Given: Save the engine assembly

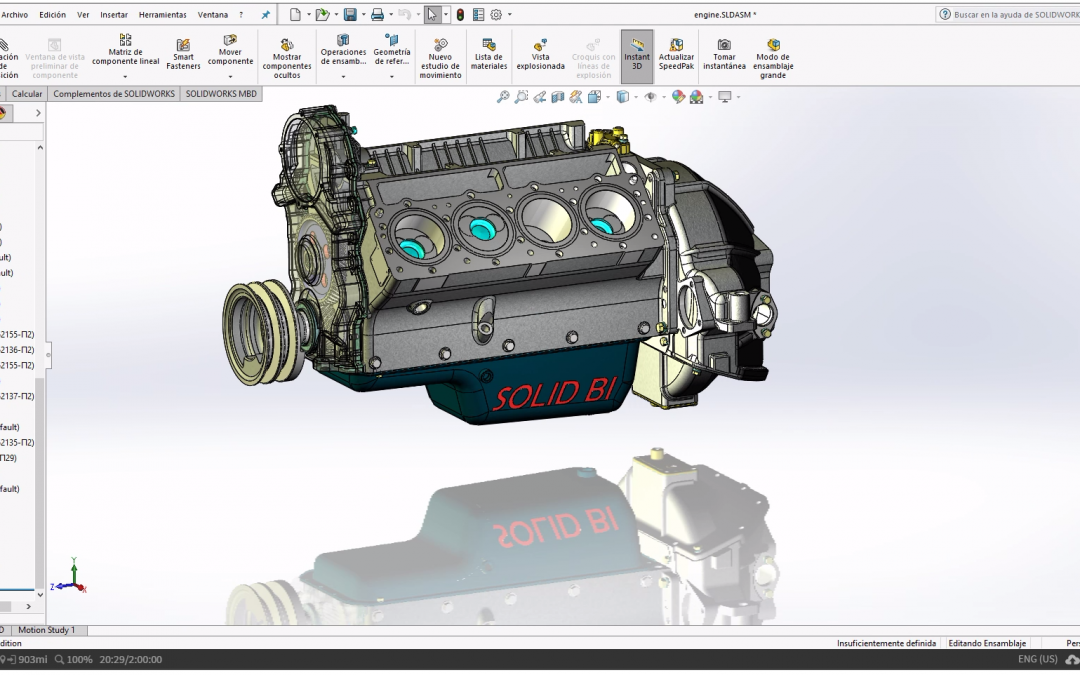Looking at the screenshot, I should point(350,14).
